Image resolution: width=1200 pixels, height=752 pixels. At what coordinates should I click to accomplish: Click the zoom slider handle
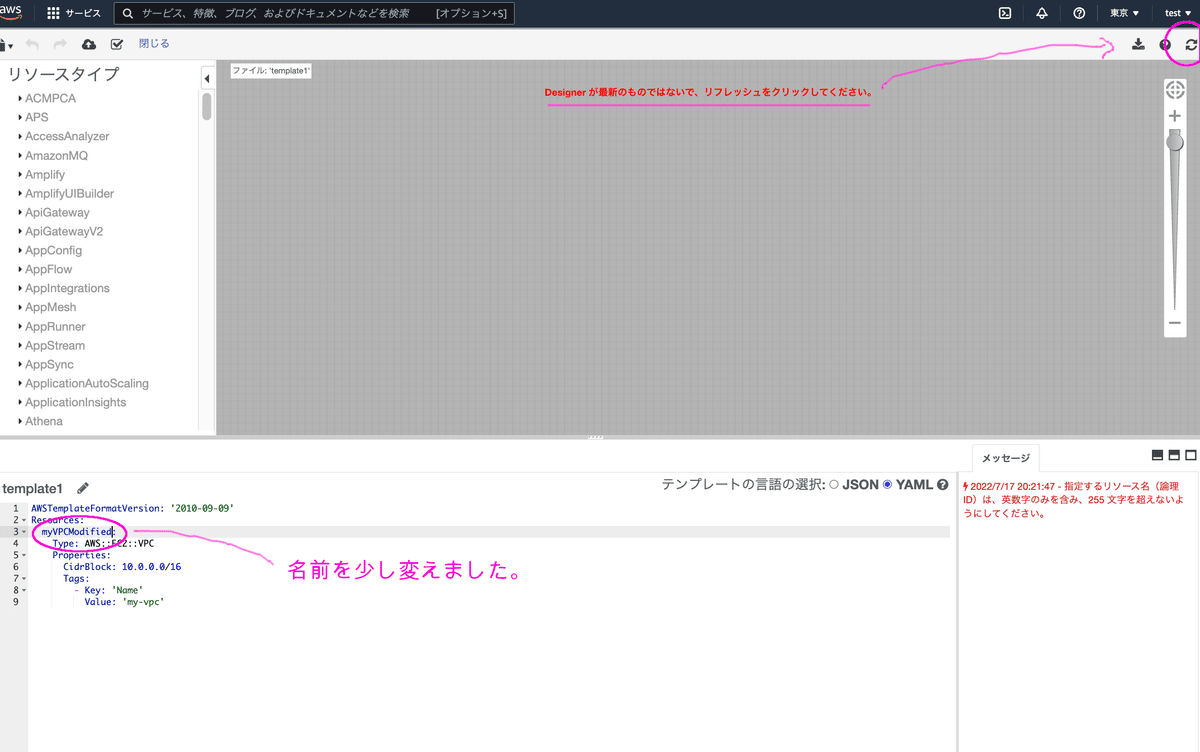pyautogui.click(x=1175, y=142)
